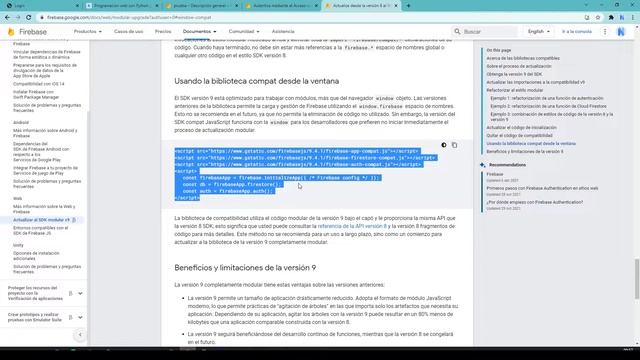Open 'Primeros pasos con Firebase Authentication' recommendation
This screenshot has width=640, height=360.
click(542, 188)
